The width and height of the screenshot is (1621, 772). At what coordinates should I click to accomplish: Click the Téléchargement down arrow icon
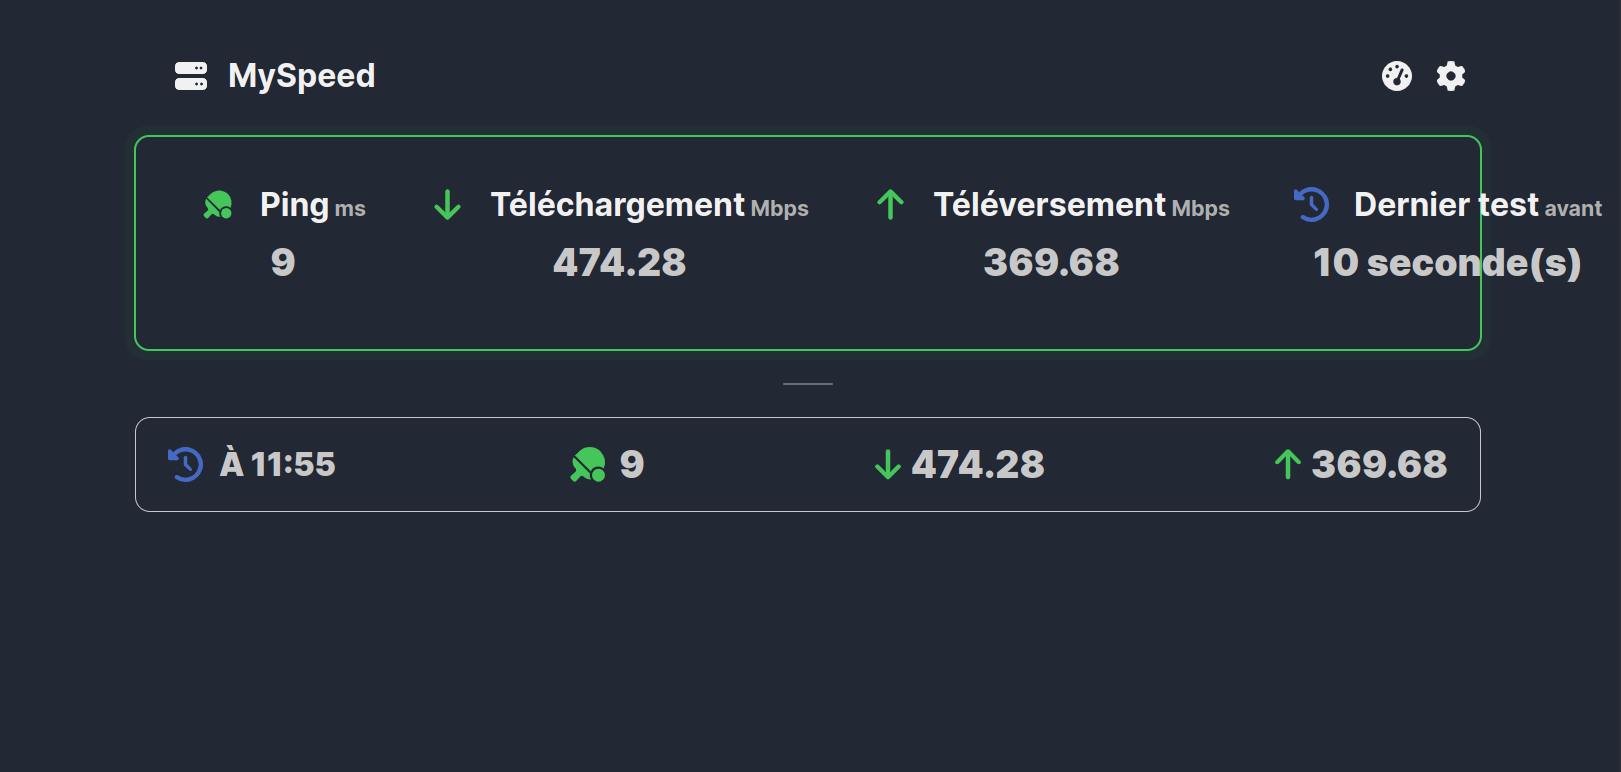point(447,205)
